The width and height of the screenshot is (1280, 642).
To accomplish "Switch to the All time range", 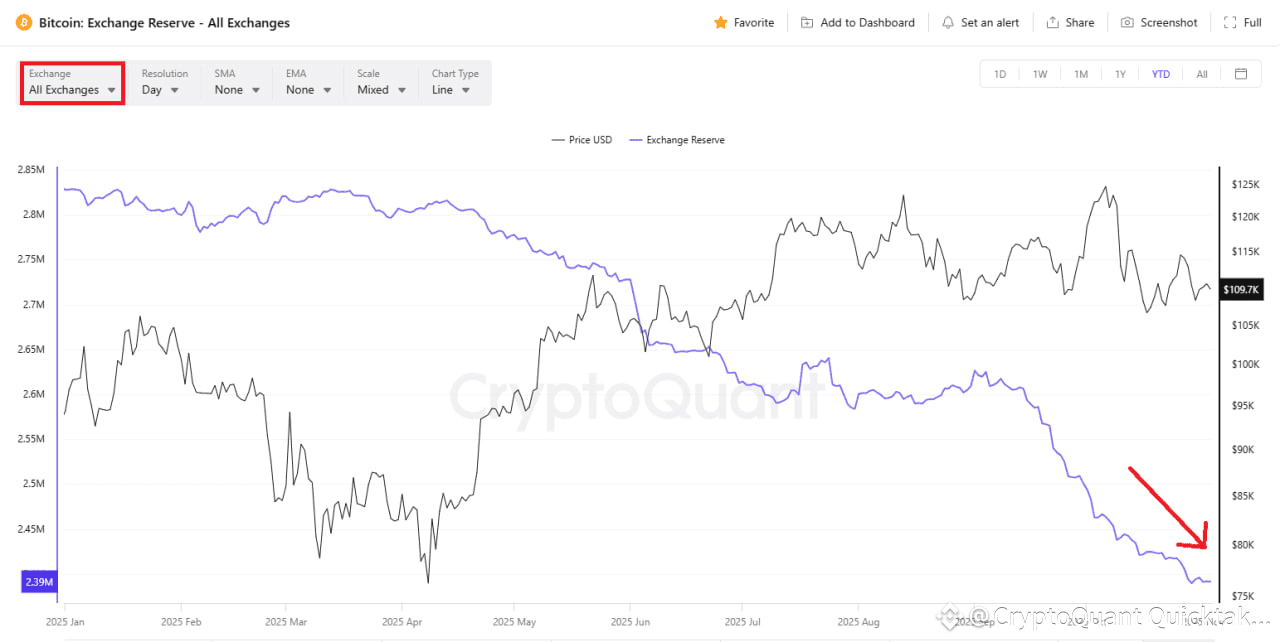I will [1202, 74].
